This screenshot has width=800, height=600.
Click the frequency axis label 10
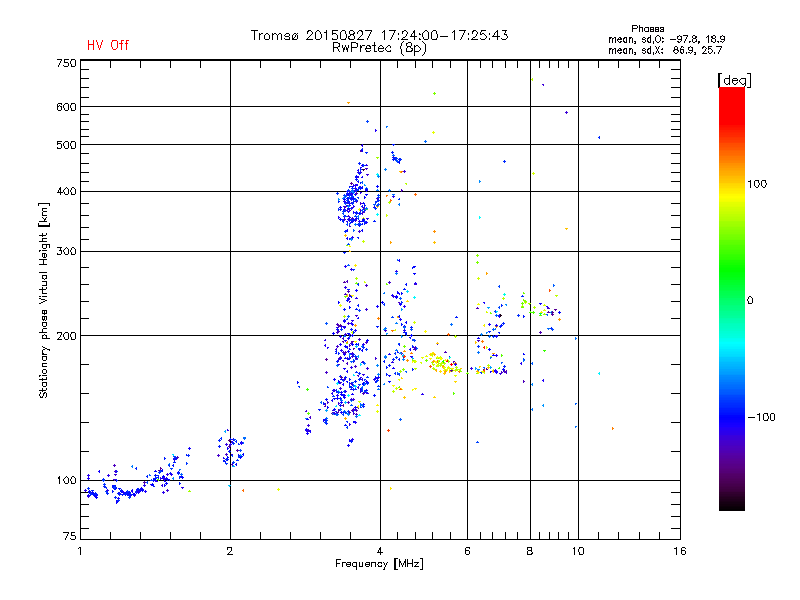tap(578, 551)
